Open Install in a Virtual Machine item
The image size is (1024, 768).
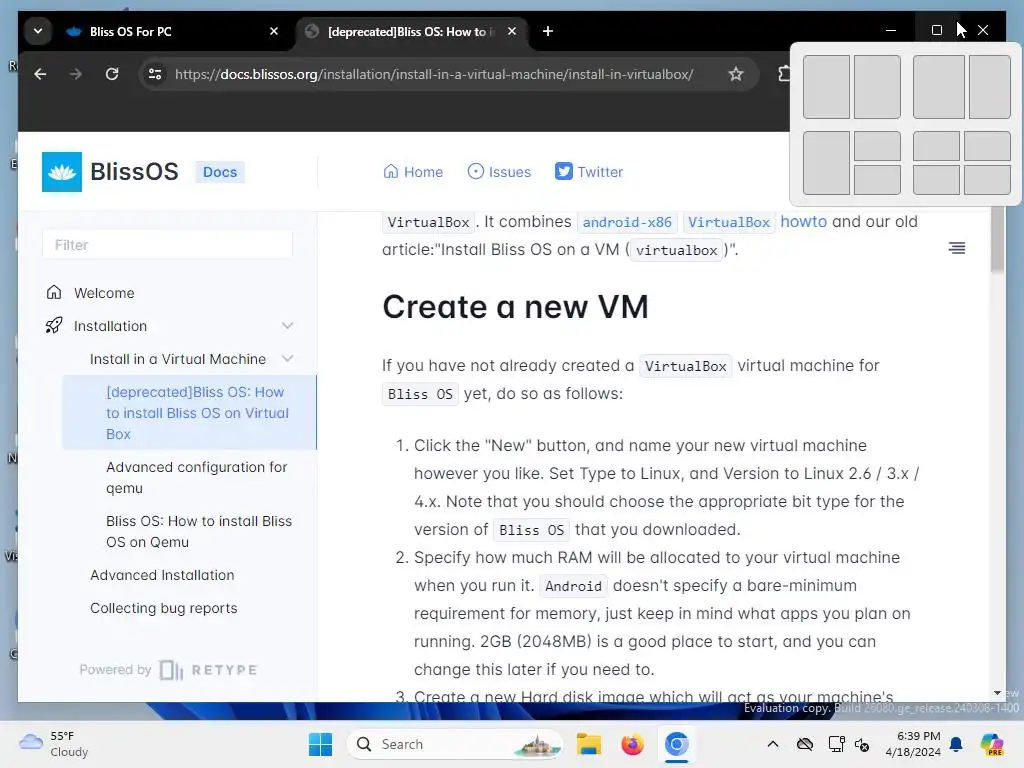pyautogui.click(x=178, y=359)
